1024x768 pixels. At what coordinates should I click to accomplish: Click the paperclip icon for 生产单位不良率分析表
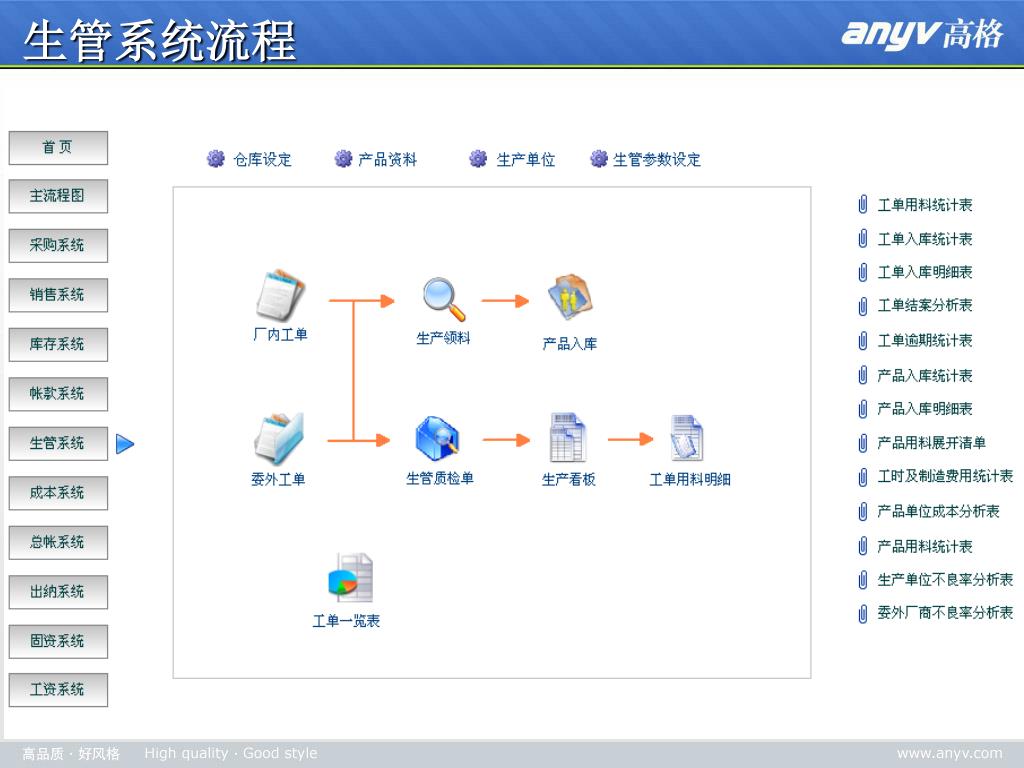[x=863, y=580]
